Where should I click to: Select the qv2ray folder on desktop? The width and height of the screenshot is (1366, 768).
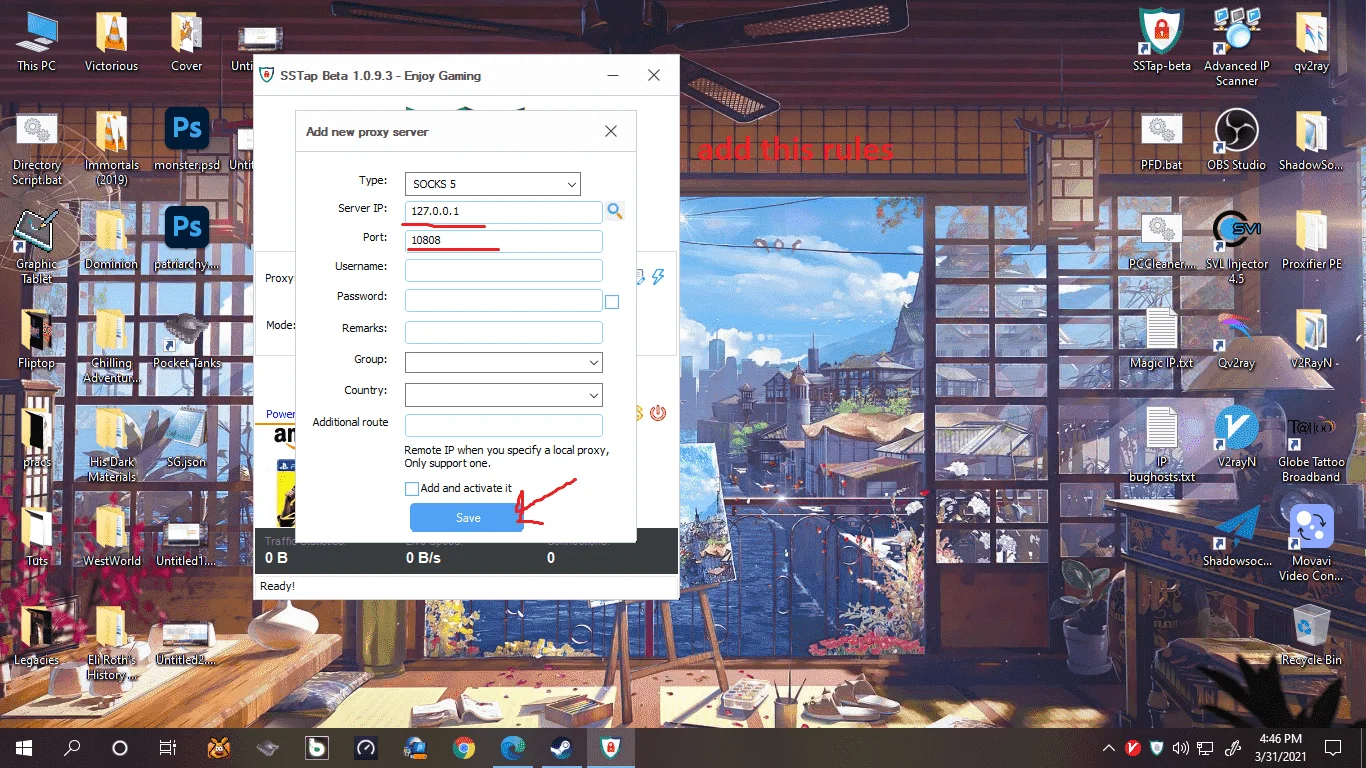pos(1310,41)
